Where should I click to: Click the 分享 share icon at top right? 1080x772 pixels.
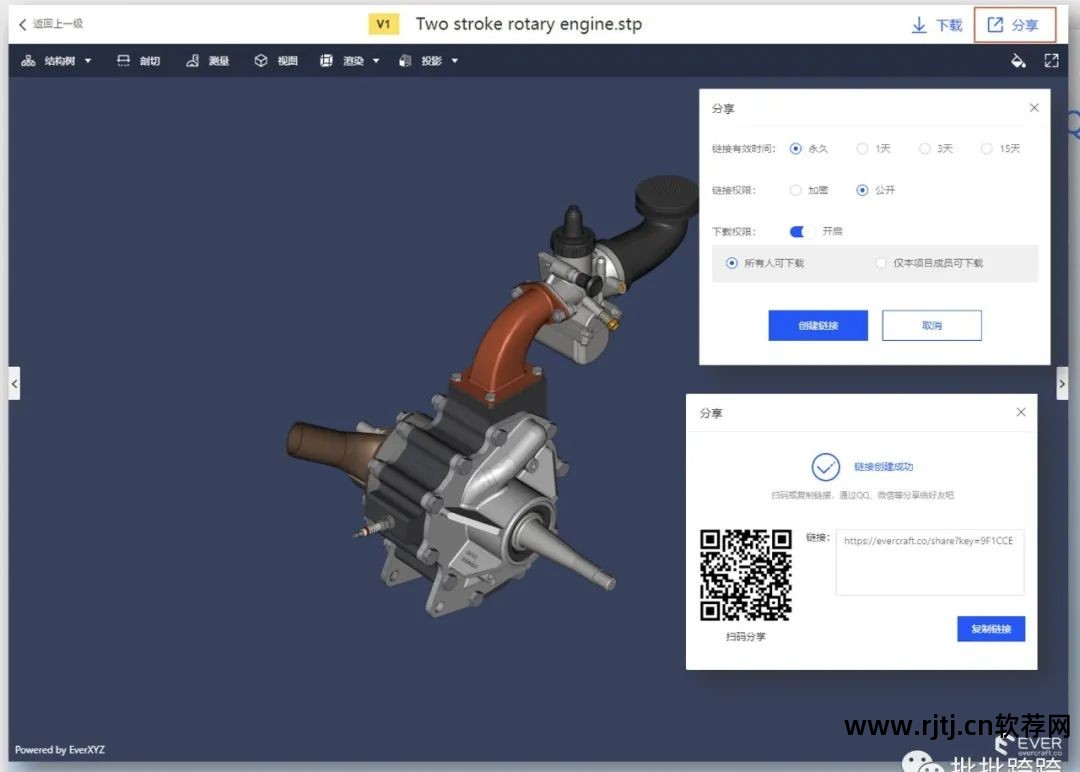[x=995, y=25]
